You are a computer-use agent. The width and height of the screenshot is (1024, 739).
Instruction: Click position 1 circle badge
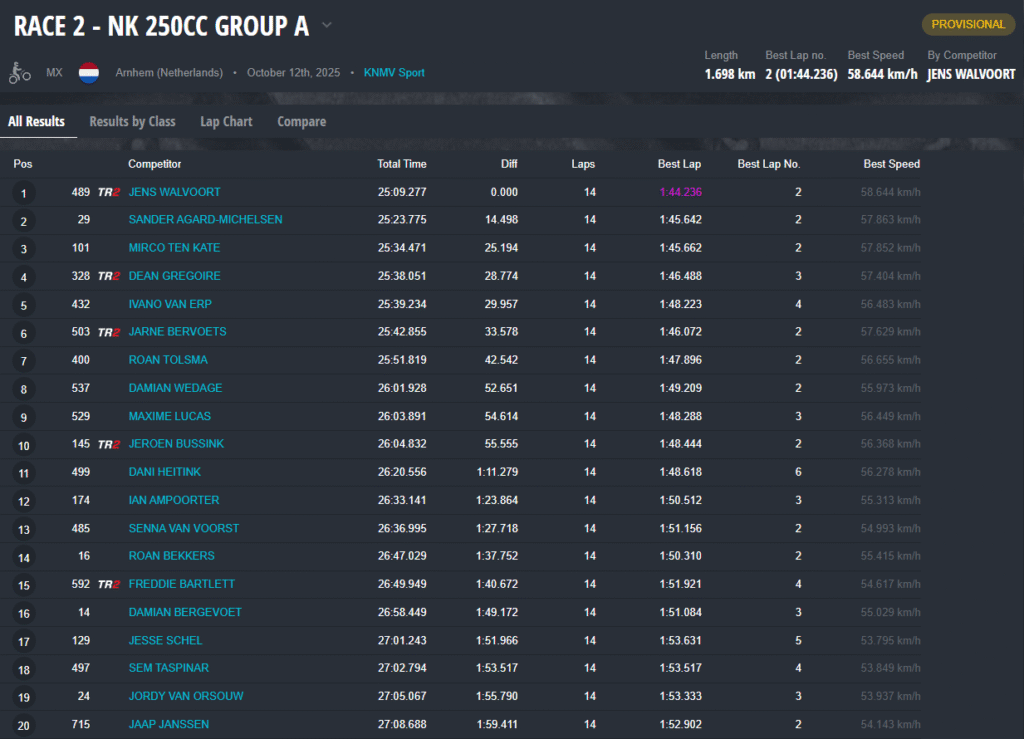(23, 193)
